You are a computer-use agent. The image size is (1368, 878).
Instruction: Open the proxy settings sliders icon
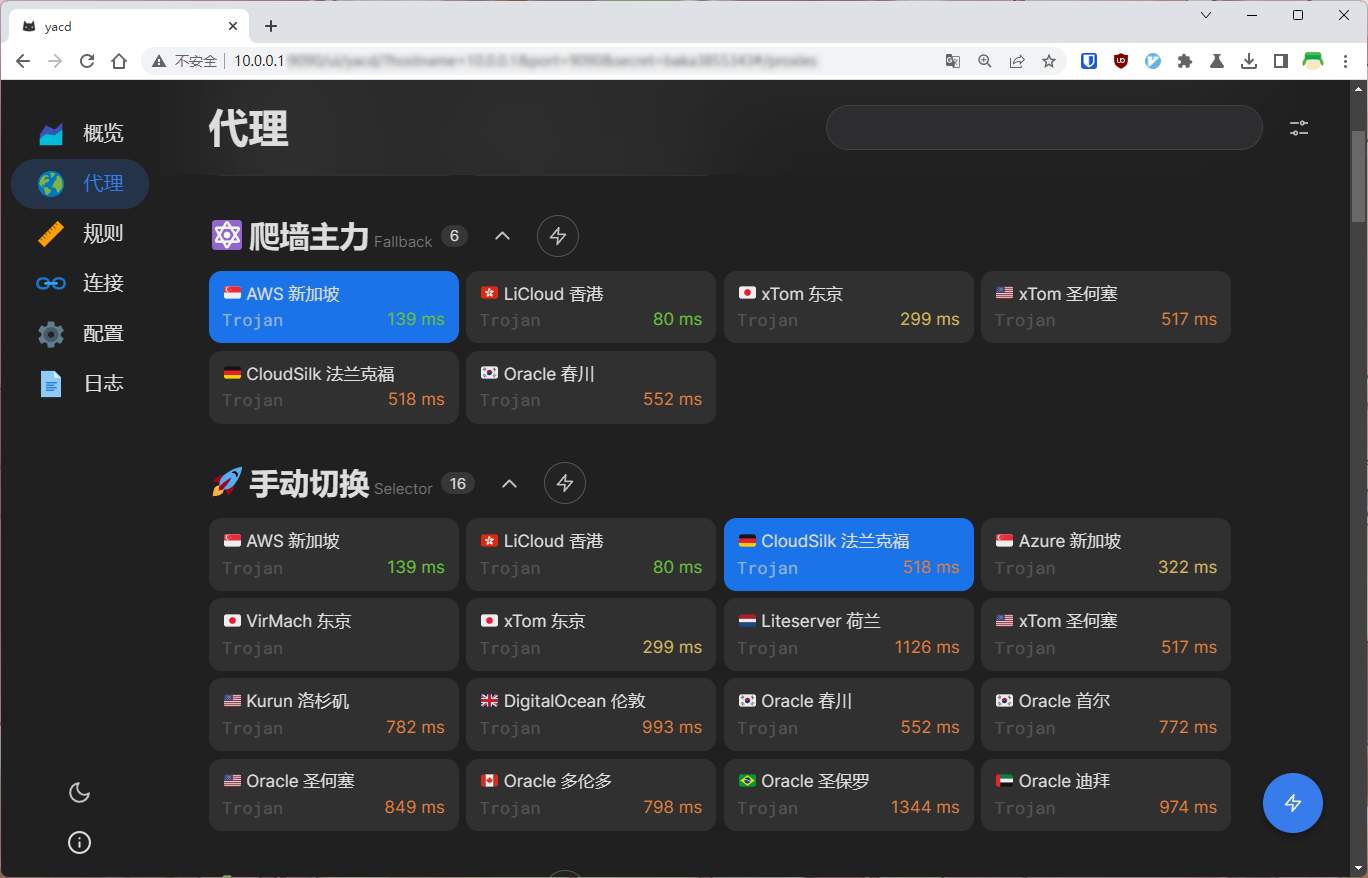pyautogui.click(x=1298, y=128)
